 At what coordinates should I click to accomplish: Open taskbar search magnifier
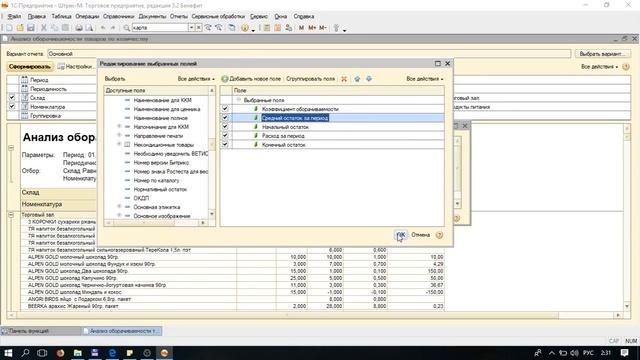25,353
